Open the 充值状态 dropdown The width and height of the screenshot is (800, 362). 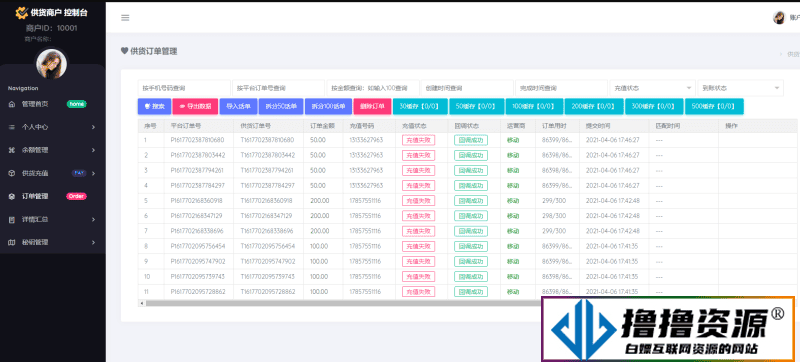(653, 88)
